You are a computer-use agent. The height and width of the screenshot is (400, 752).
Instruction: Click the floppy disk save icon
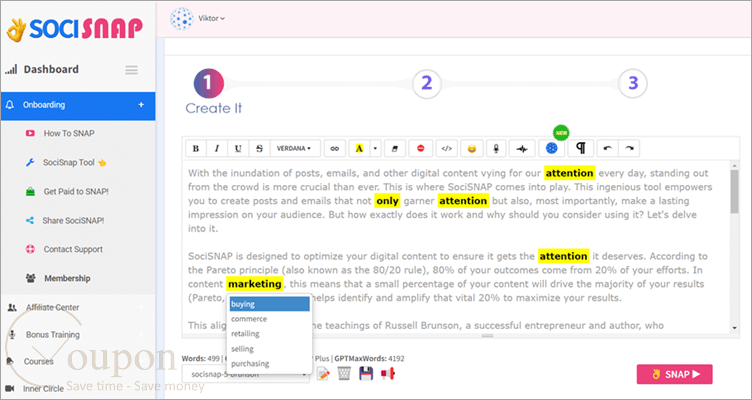pos(366,373)
